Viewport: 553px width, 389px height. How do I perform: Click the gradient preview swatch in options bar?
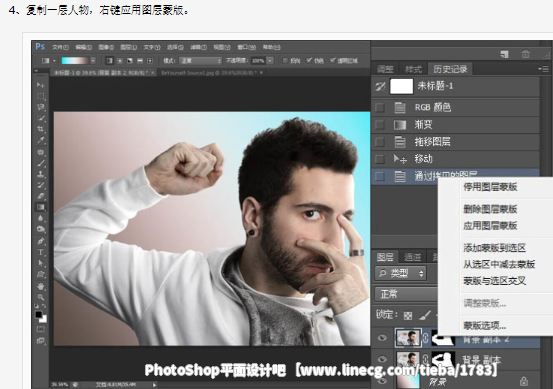click(x=75, y=61)
